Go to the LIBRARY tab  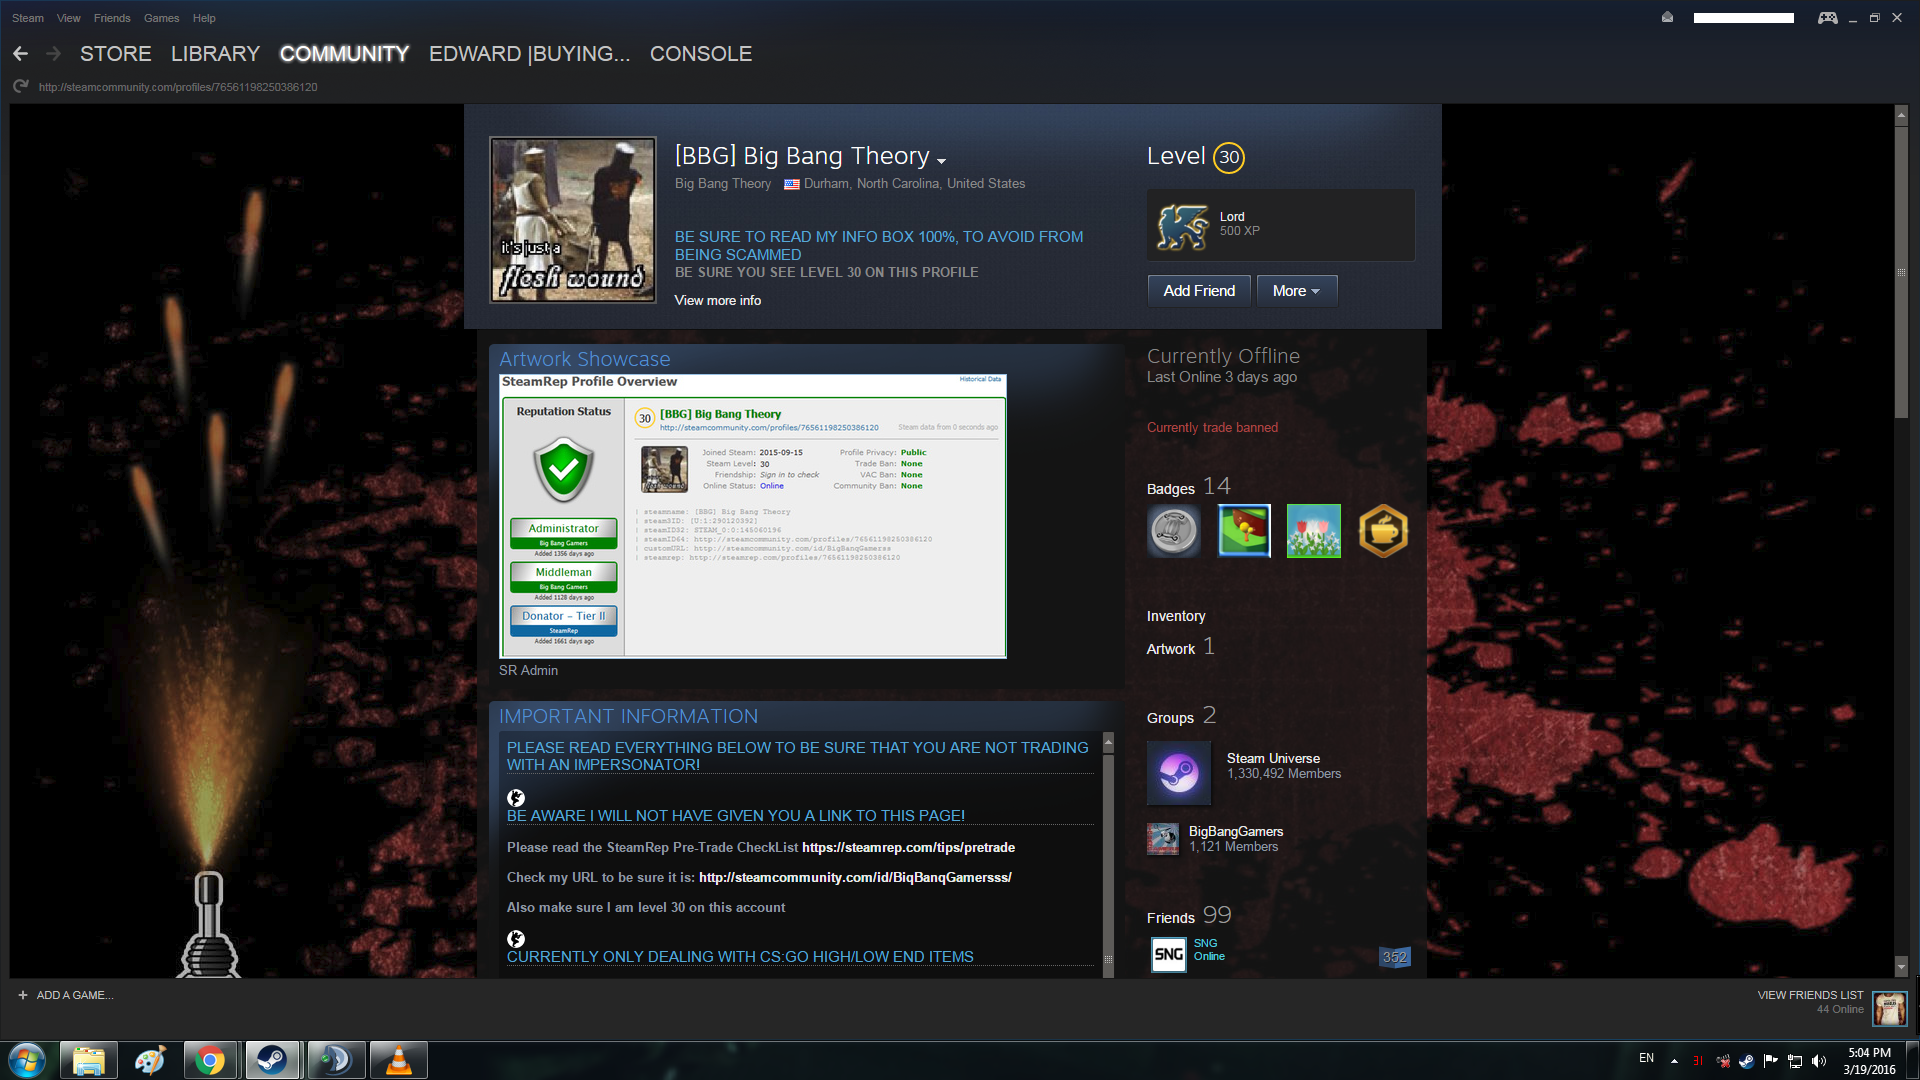click(215, 54)
